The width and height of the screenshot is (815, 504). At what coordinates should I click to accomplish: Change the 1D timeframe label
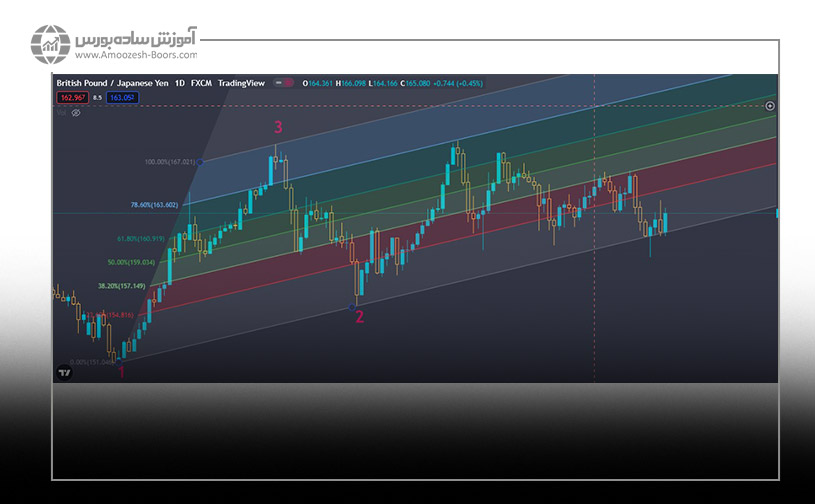point(181,83)
